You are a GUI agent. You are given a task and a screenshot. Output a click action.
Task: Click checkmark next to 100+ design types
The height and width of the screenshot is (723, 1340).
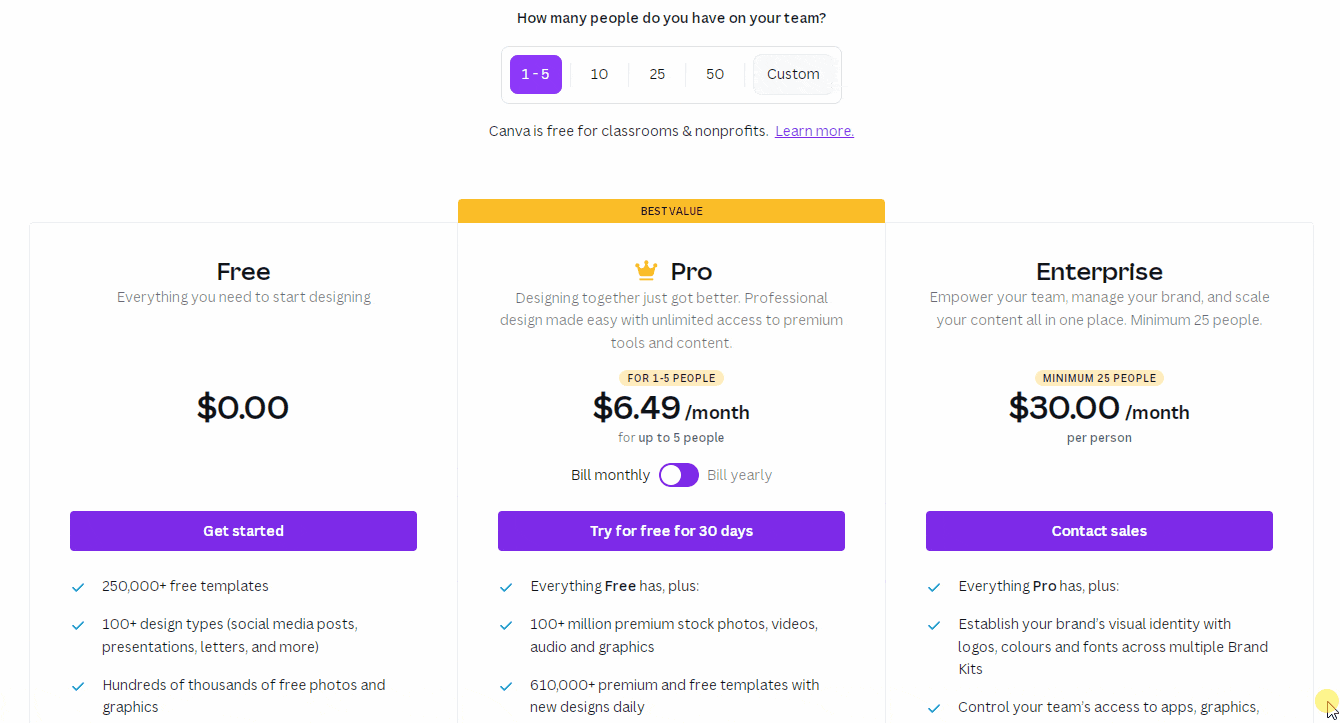[x=78, y=625]
